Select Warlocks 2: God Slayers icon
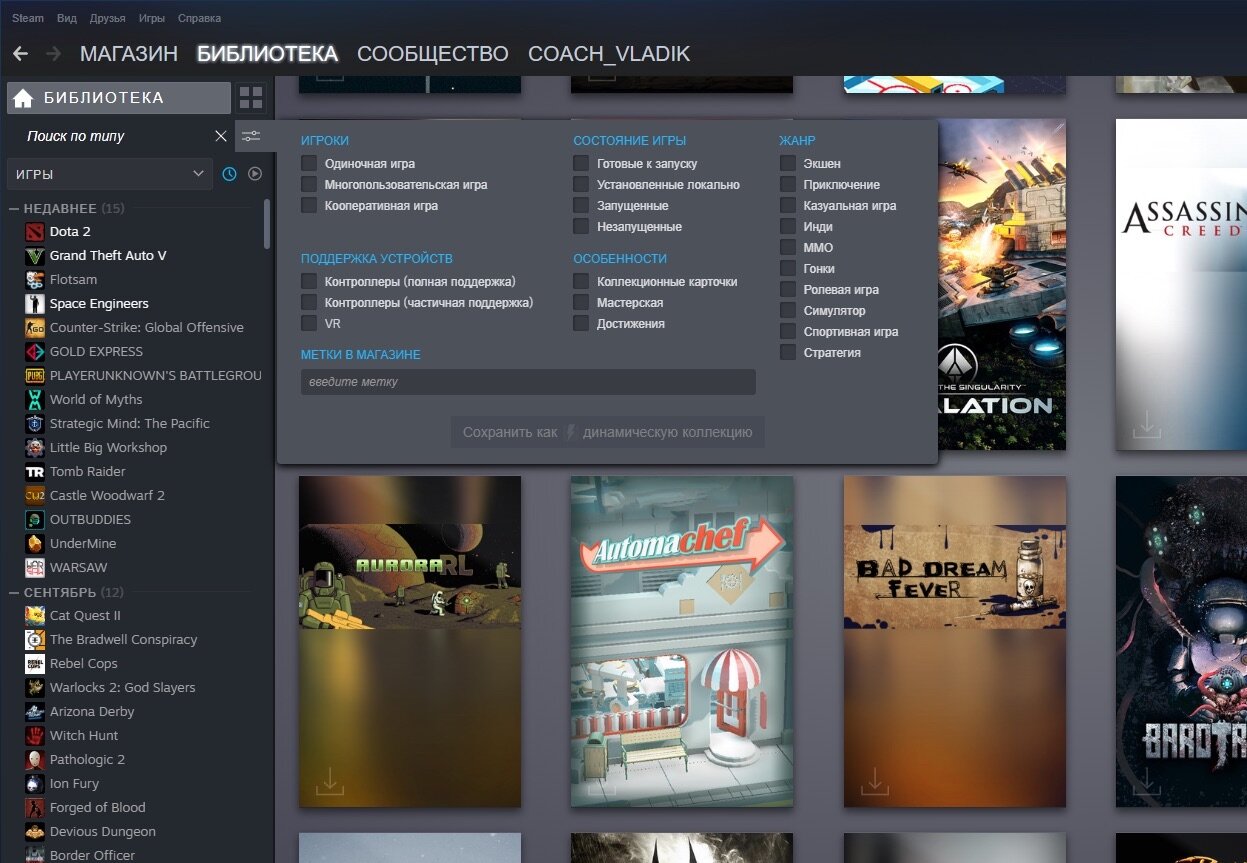The height and width of the screenshot is (863, 1247). pos(35,687)
